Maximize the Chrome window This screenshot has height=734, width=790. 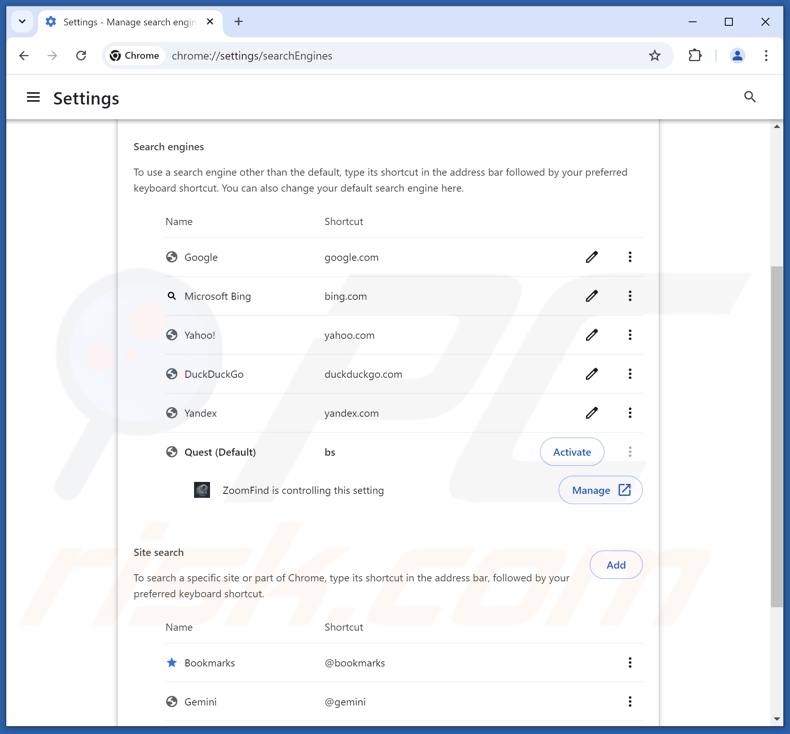click(729, 22)
